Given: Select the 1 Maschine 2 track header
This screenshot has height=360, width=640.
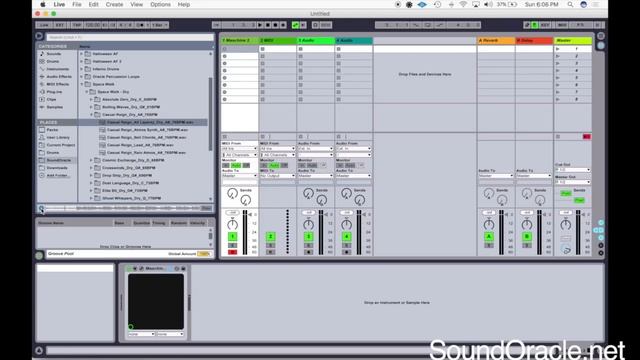Looking at the screenshot, I should [239, 40].
